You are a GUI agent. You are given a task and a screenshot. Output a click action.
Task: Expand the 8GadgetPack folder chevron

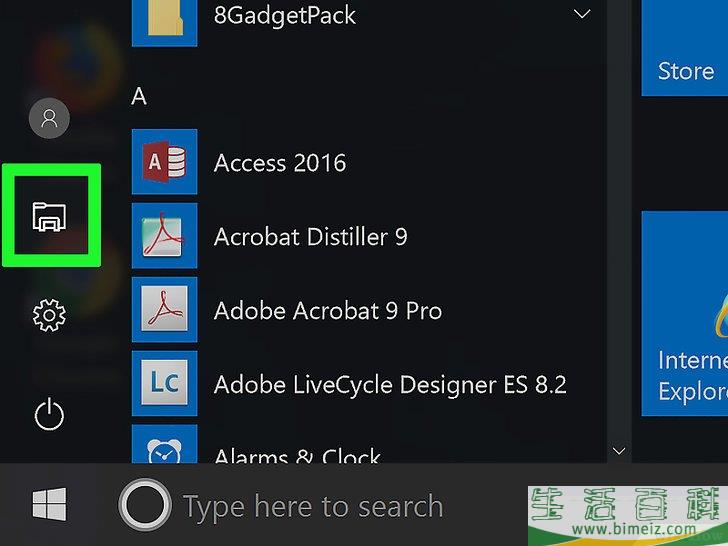[x=582, y=14]
